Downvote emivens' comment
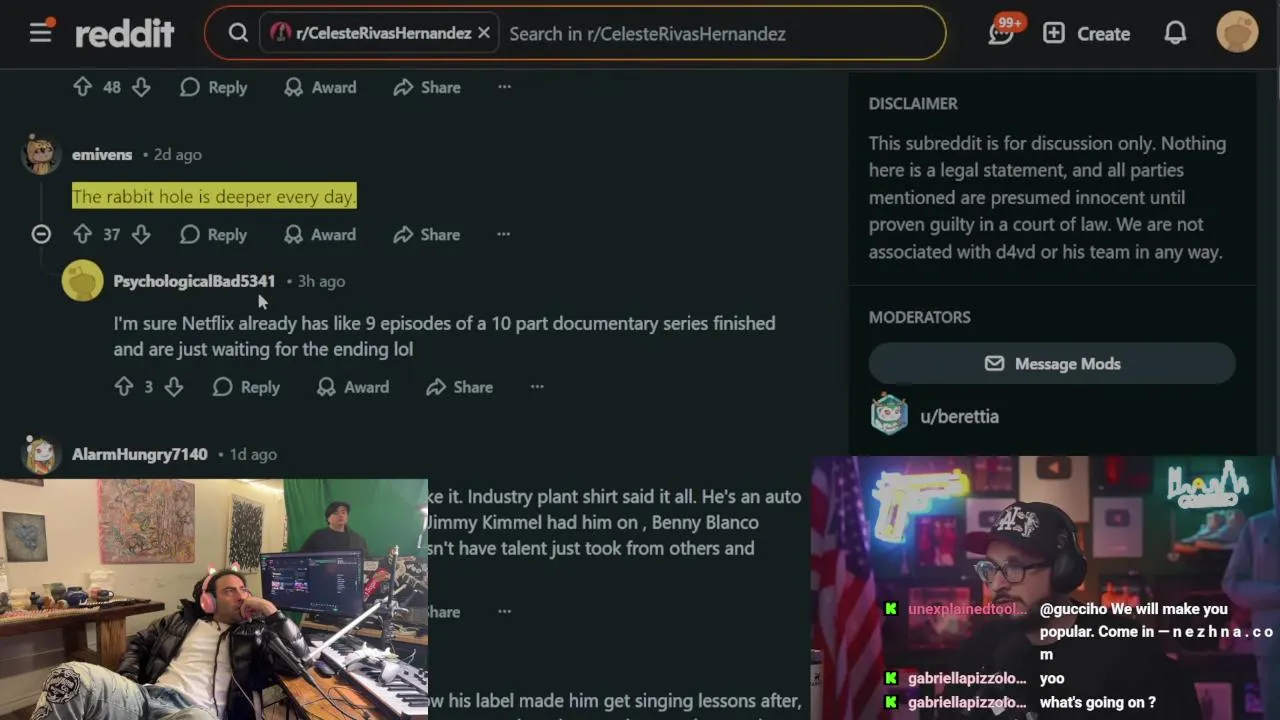The height and width of the screenshot is (720, 1280). pos(141,234)
